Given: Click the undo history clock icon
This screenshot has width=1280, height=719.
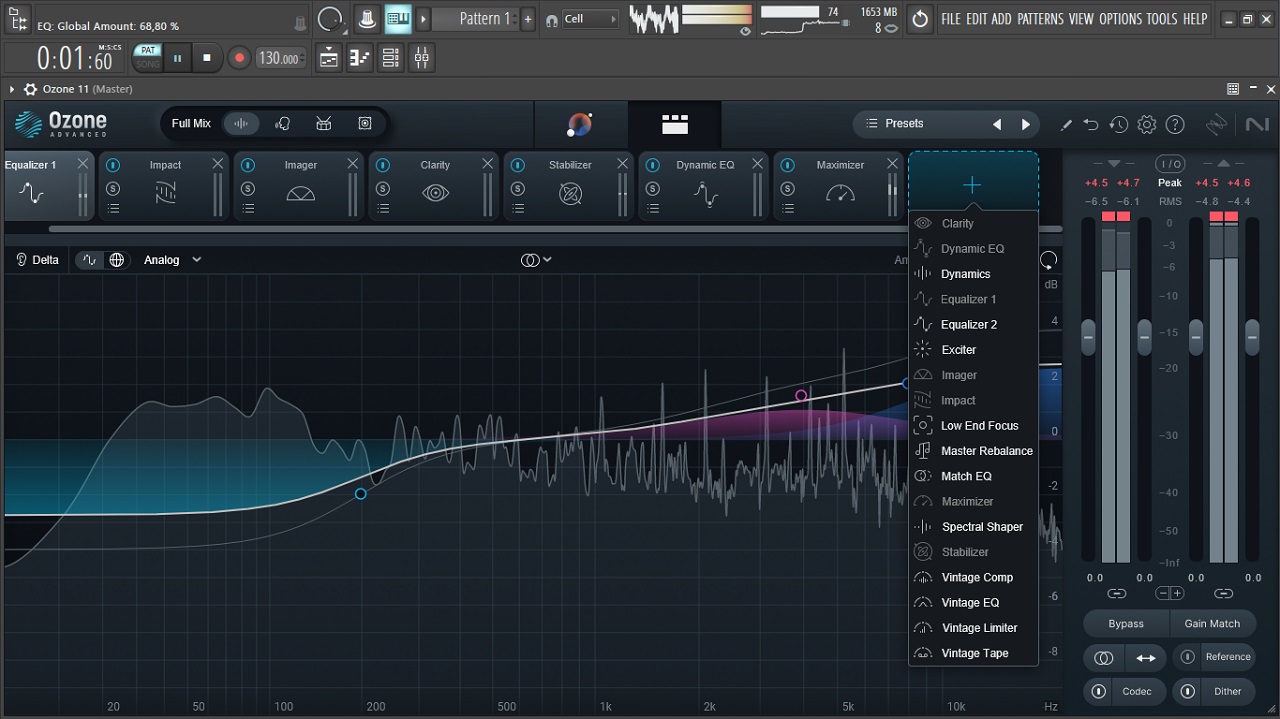Looking at the screenshot, I should (1119, 125).
